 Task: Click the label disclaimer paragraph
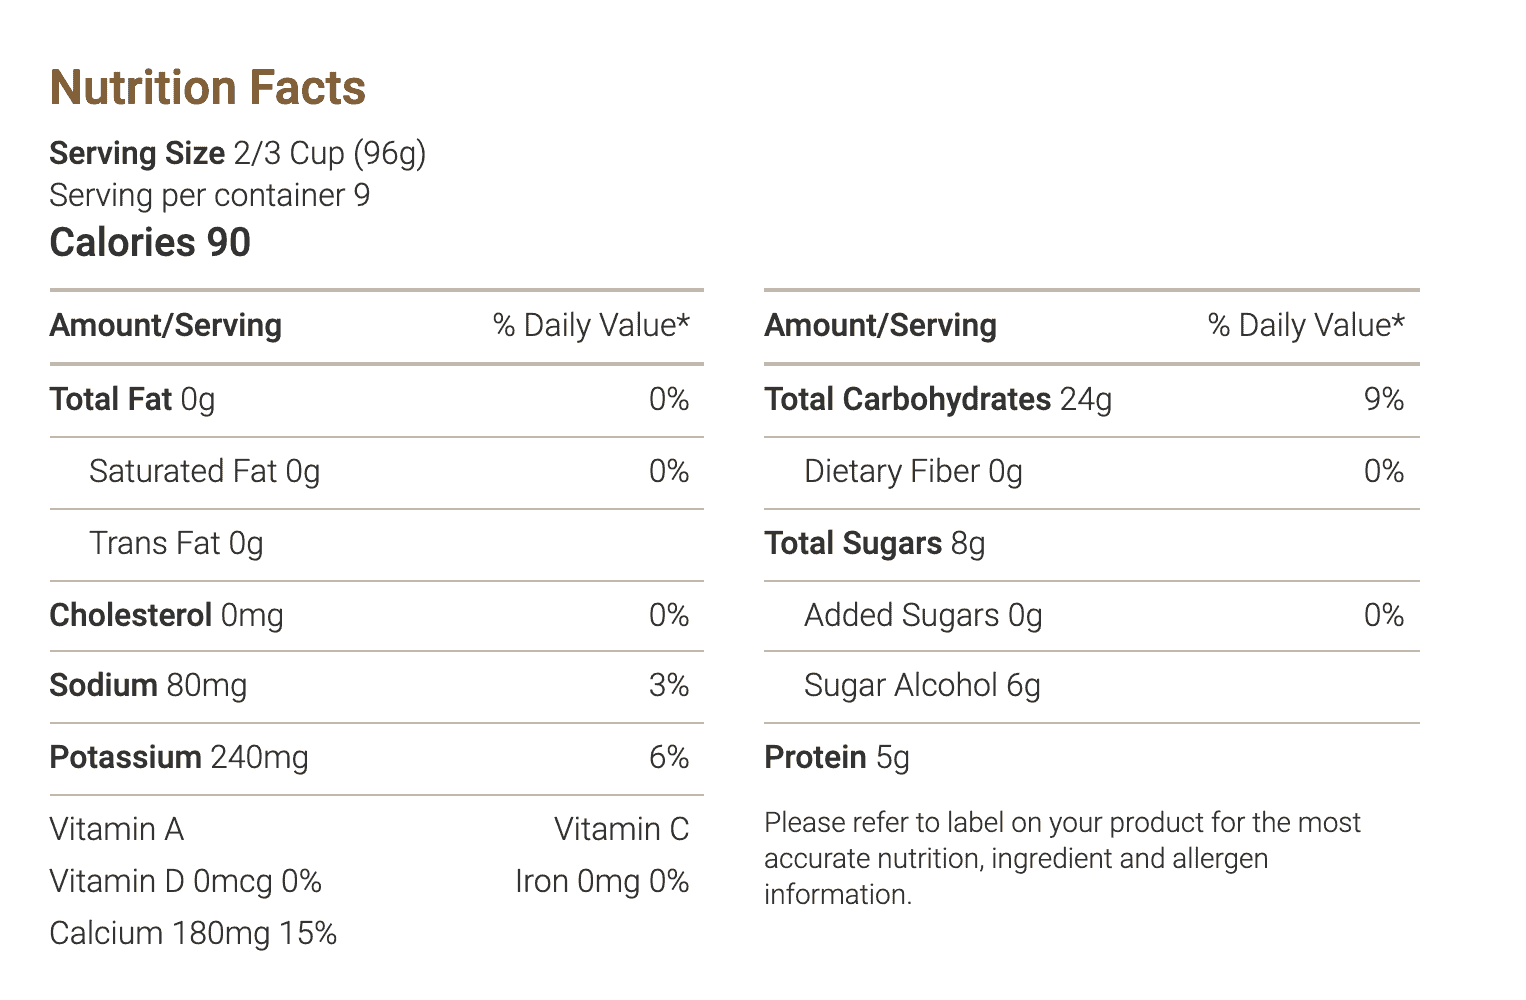pos(1062,858)
